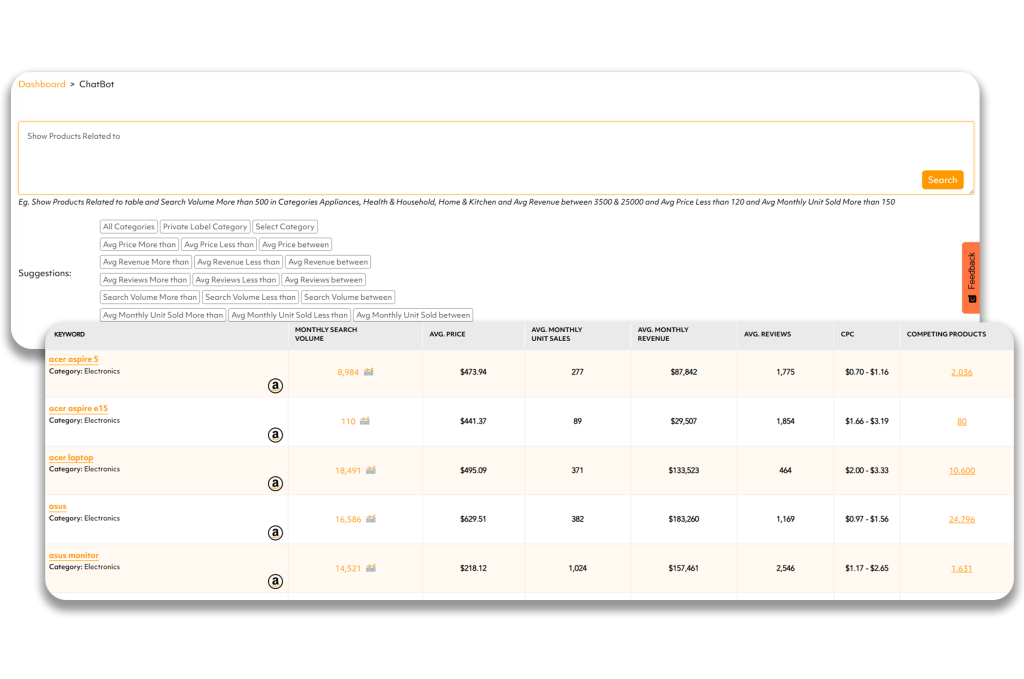1024x679 pixels.
Task: Add Avg Price between suggestion
Action: point(295,244)
